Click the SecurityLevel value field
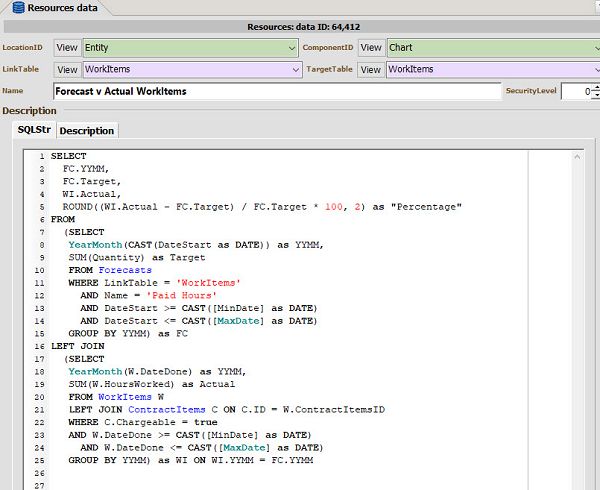Screen dimensions: 600x490 (x=576, y=91)
